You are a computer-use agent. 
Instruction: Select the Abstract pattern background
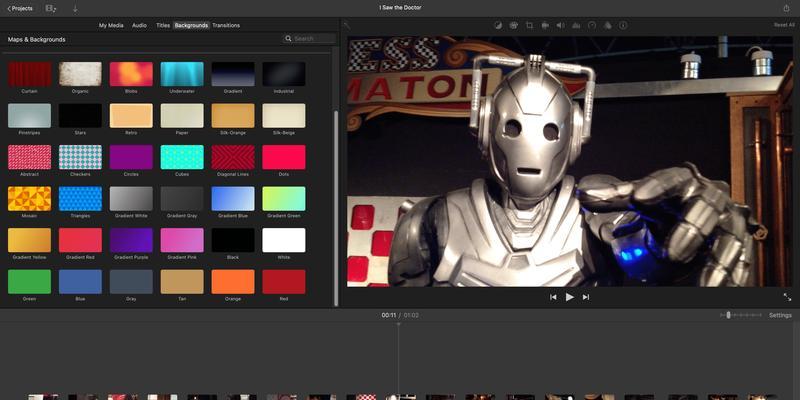pos(30,157)
